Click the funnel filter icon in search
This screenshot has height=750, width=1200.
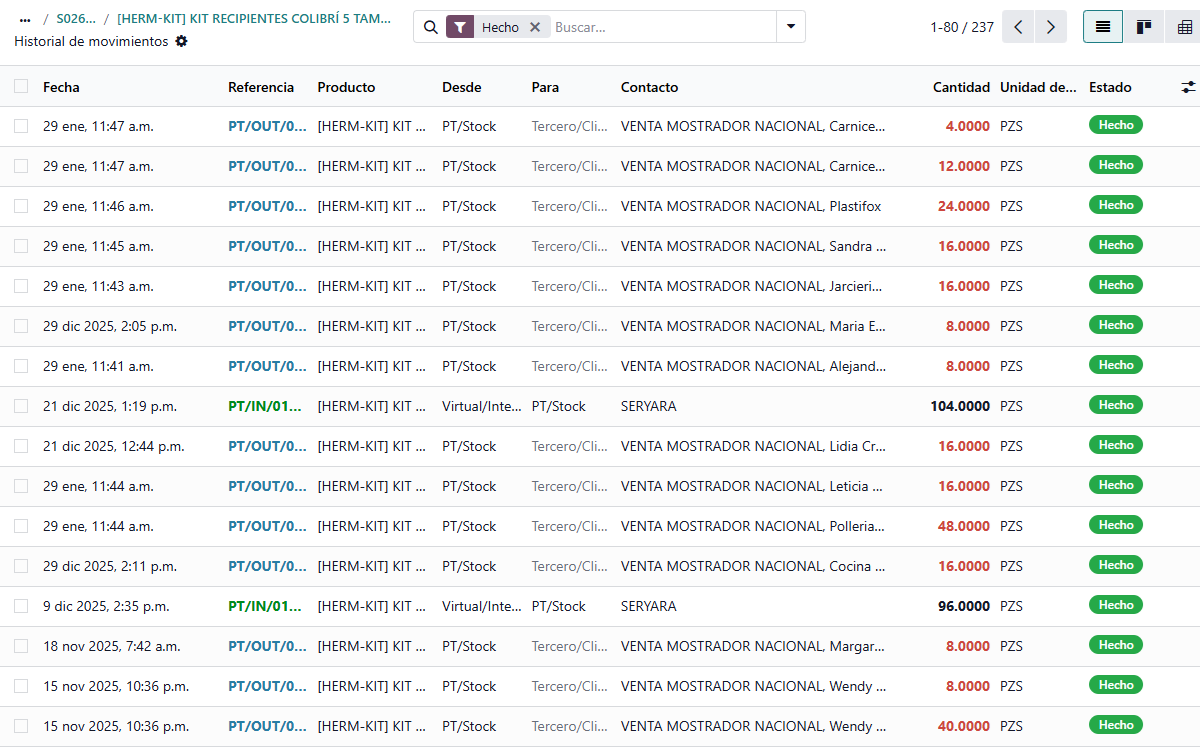pos(459,27)
